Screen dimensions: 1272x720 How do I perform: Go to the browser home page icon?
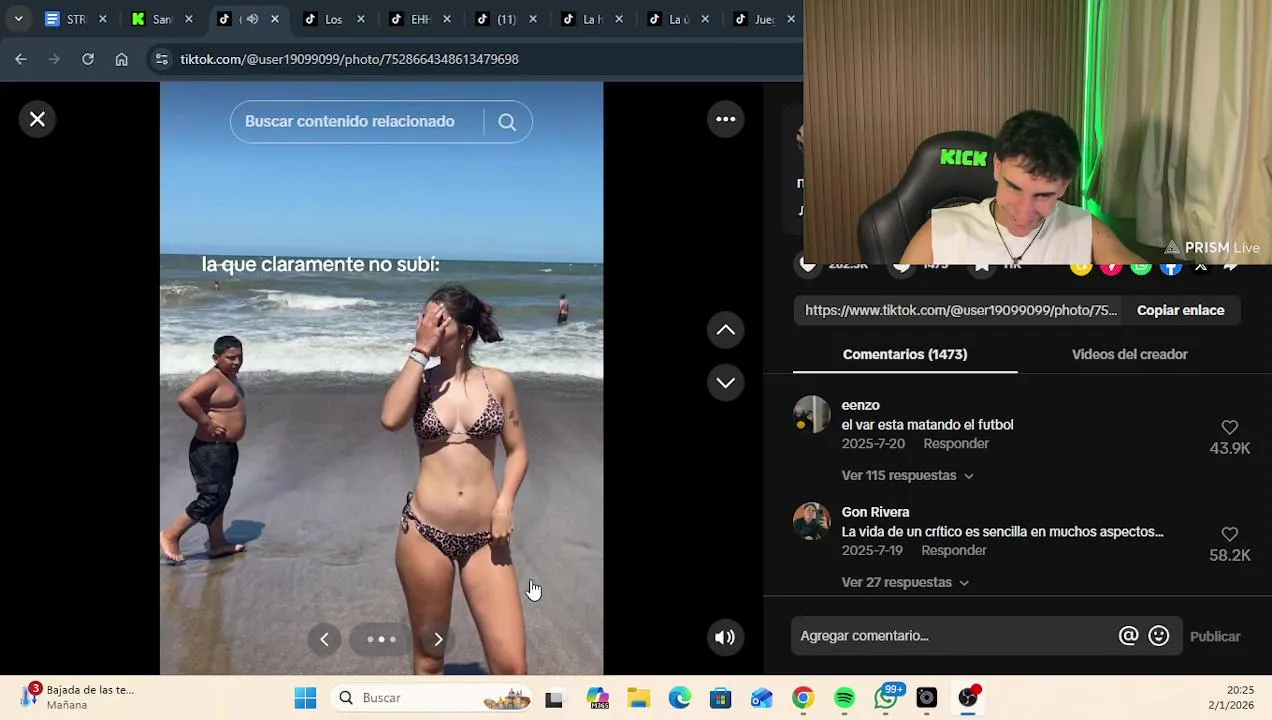point(122,59)
